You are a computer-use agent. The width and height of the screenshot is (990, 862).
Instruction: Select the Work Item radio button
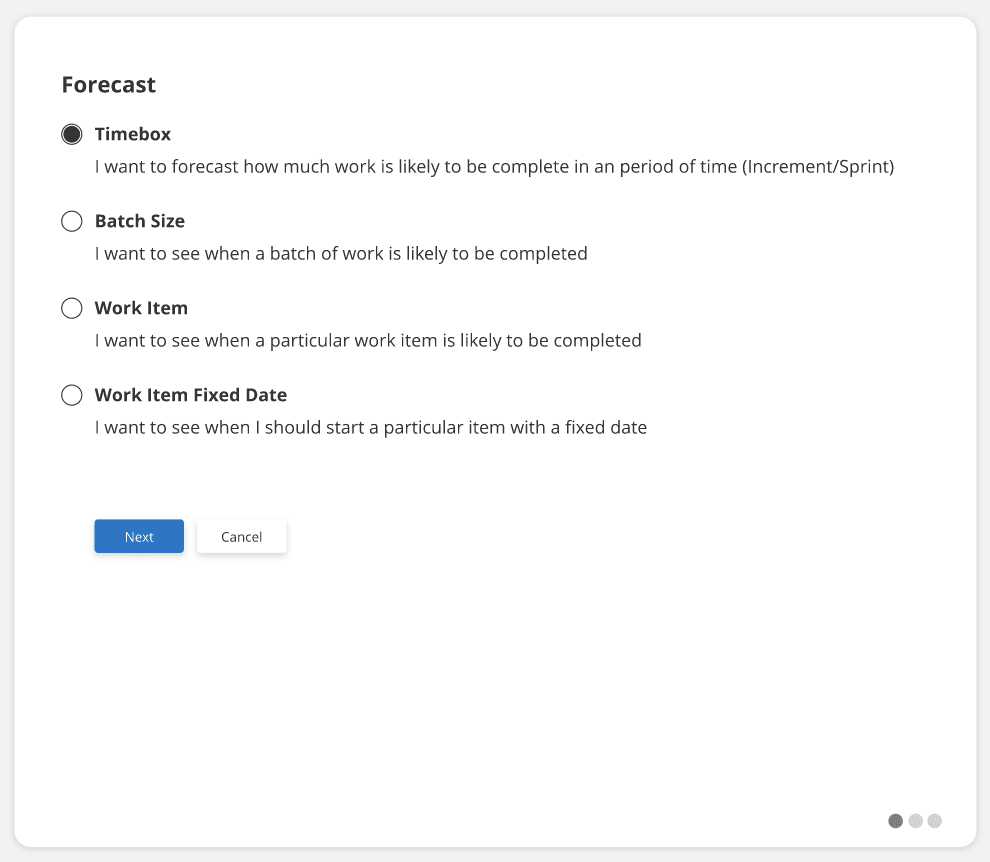click(72, 308)
